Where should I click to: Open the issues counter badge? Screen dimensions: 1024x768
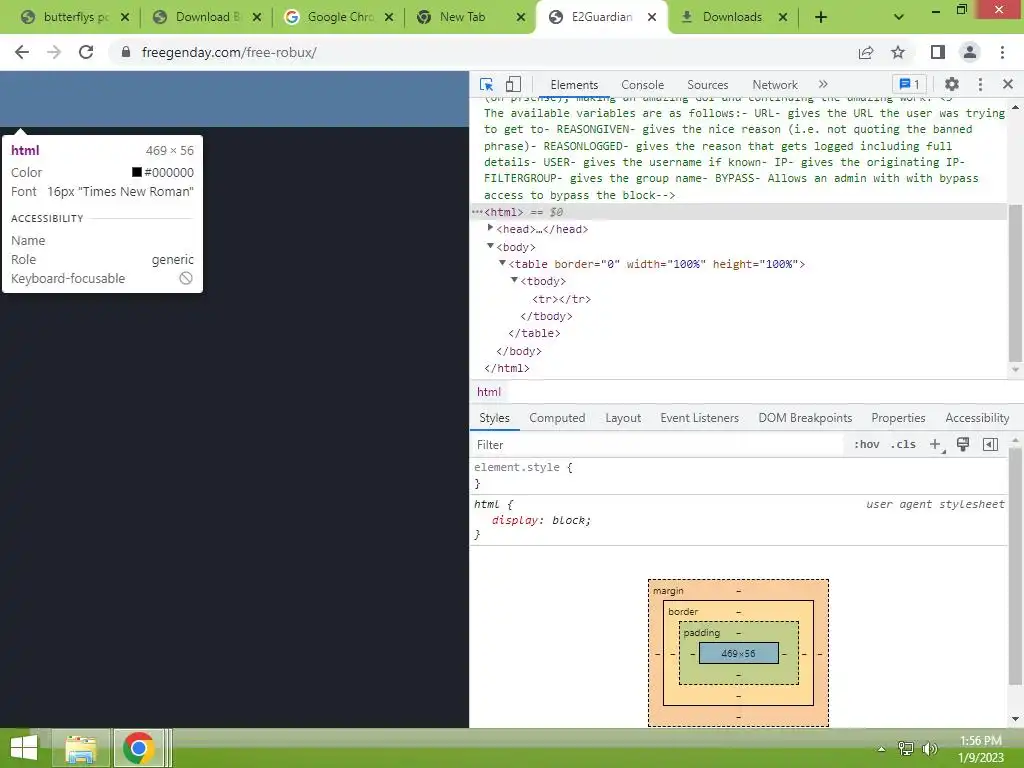point(909,84)
